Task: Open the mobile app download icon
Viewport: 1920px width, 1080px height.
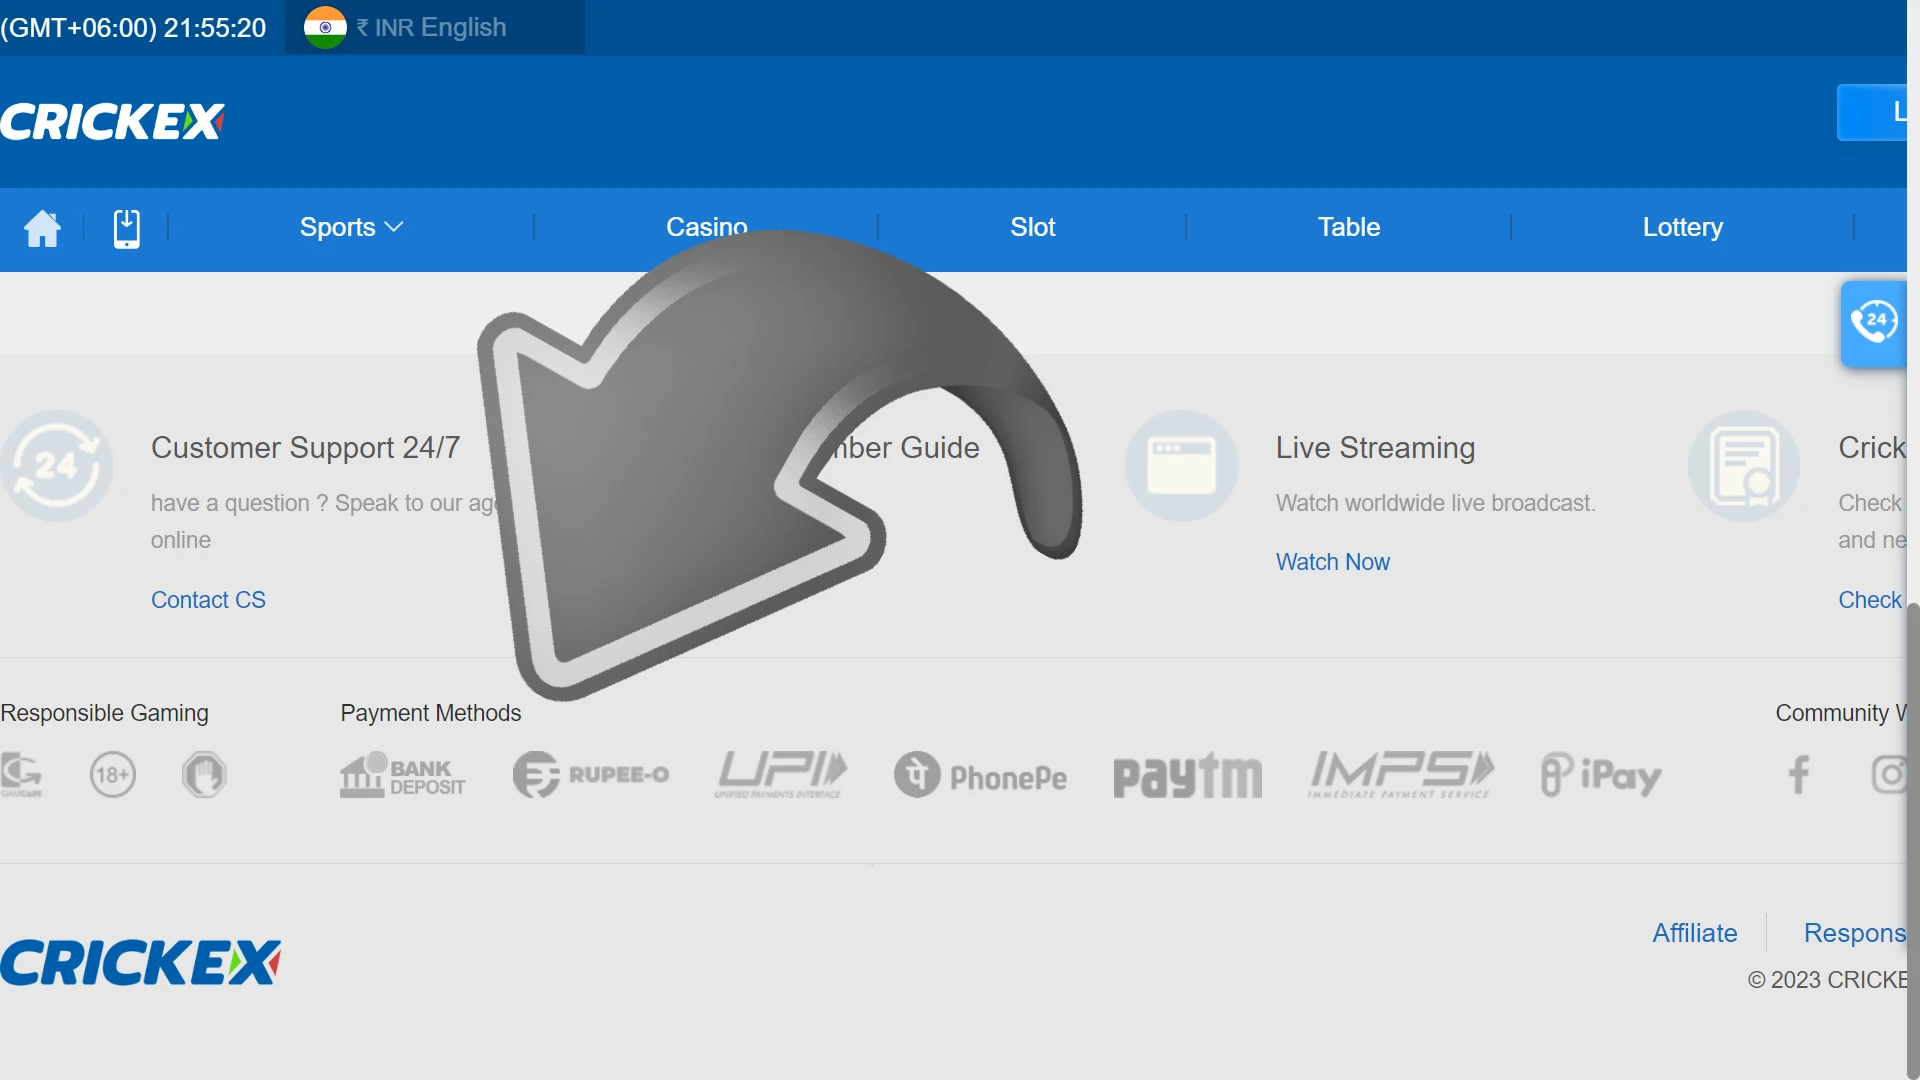Action: pos(126,228)
